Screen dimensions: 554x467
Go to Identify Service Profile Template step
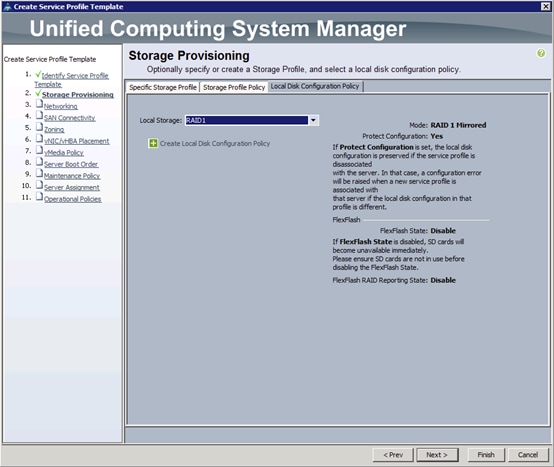[x=72, y=80]
